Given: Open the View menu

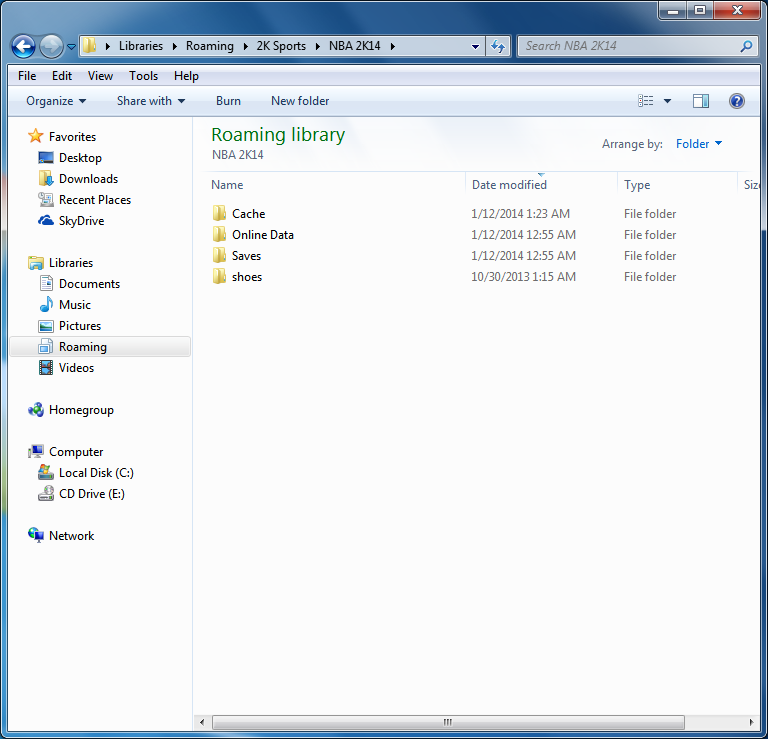Looking at the screenshot, I should (100, 76).
